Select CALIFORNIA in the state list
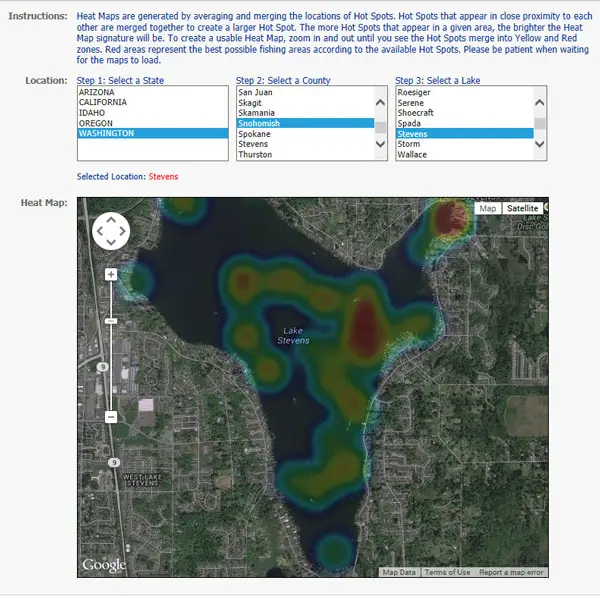Screen dimensions: 600x598 [x=153, y=102]
